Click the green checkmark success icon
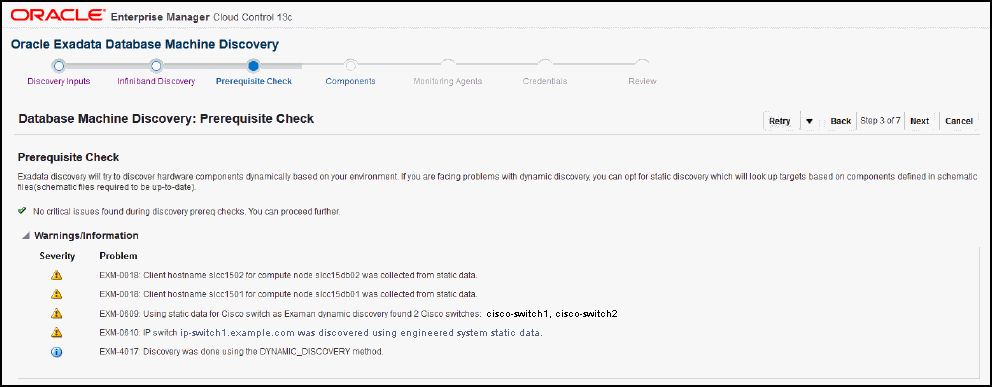Viewport: 992px width, 387px height. tap(22, 211)
